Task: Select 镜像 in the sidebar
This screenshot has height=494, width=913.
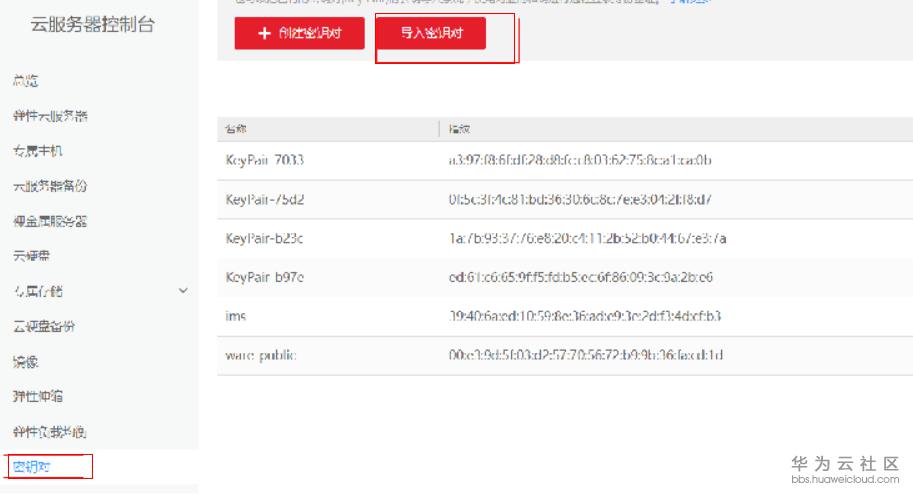Action: [26, 362]
